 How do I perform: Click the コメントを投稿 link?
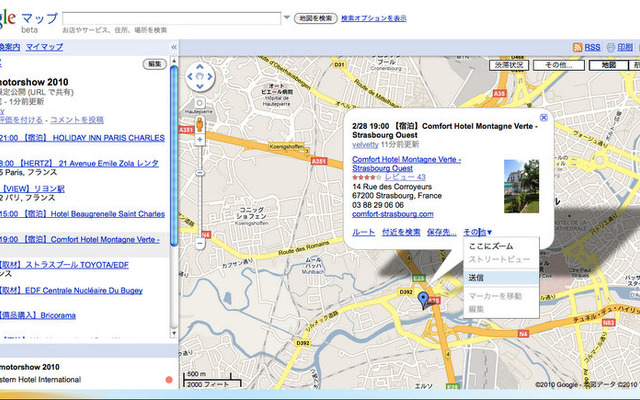77,120
